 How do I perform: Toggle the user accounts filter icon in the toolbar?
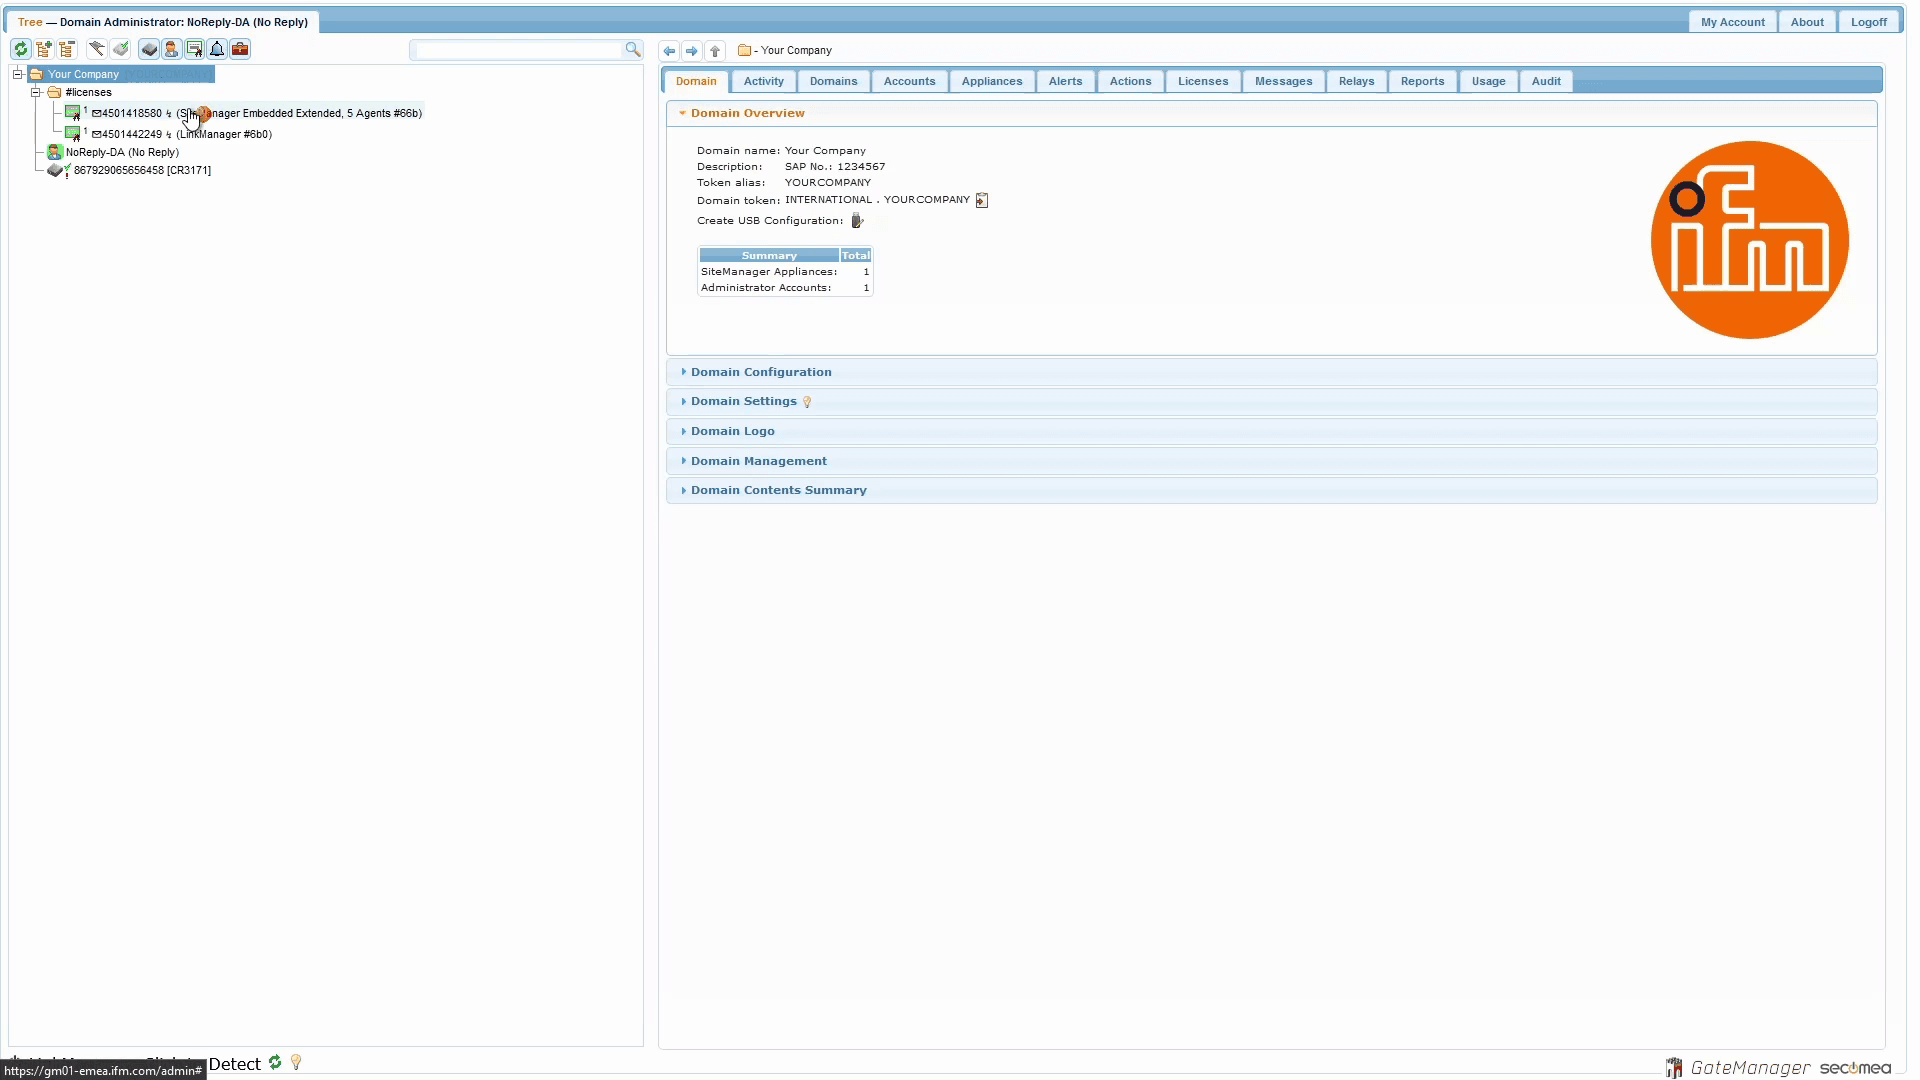click(x=172, y=49)
